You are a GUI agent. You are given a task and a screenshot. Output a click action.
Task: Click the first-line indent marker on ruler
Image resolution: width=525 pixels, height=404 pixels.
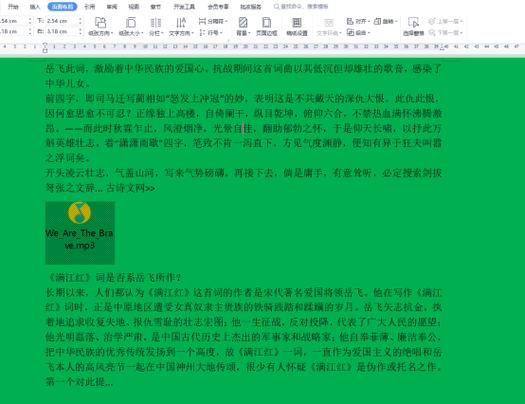click(x=45, y=45)
